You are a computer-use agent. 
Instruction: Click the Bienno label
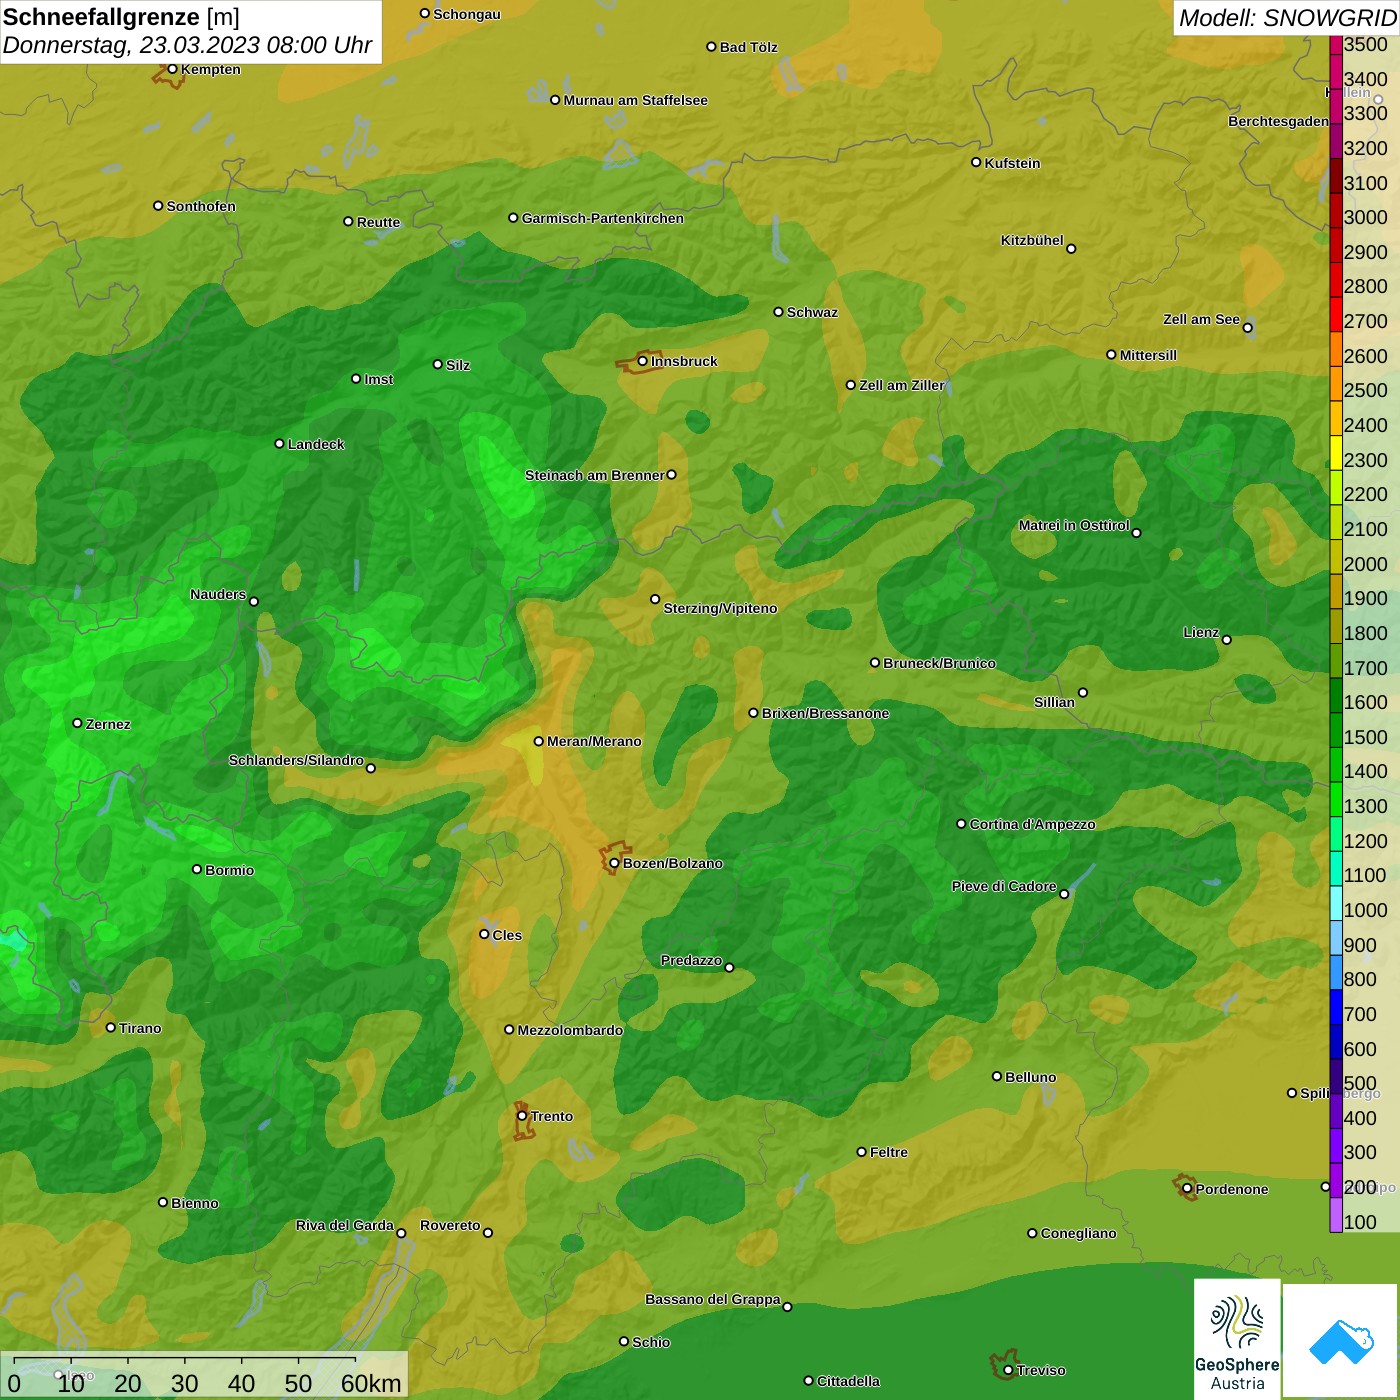[194, 1203]
